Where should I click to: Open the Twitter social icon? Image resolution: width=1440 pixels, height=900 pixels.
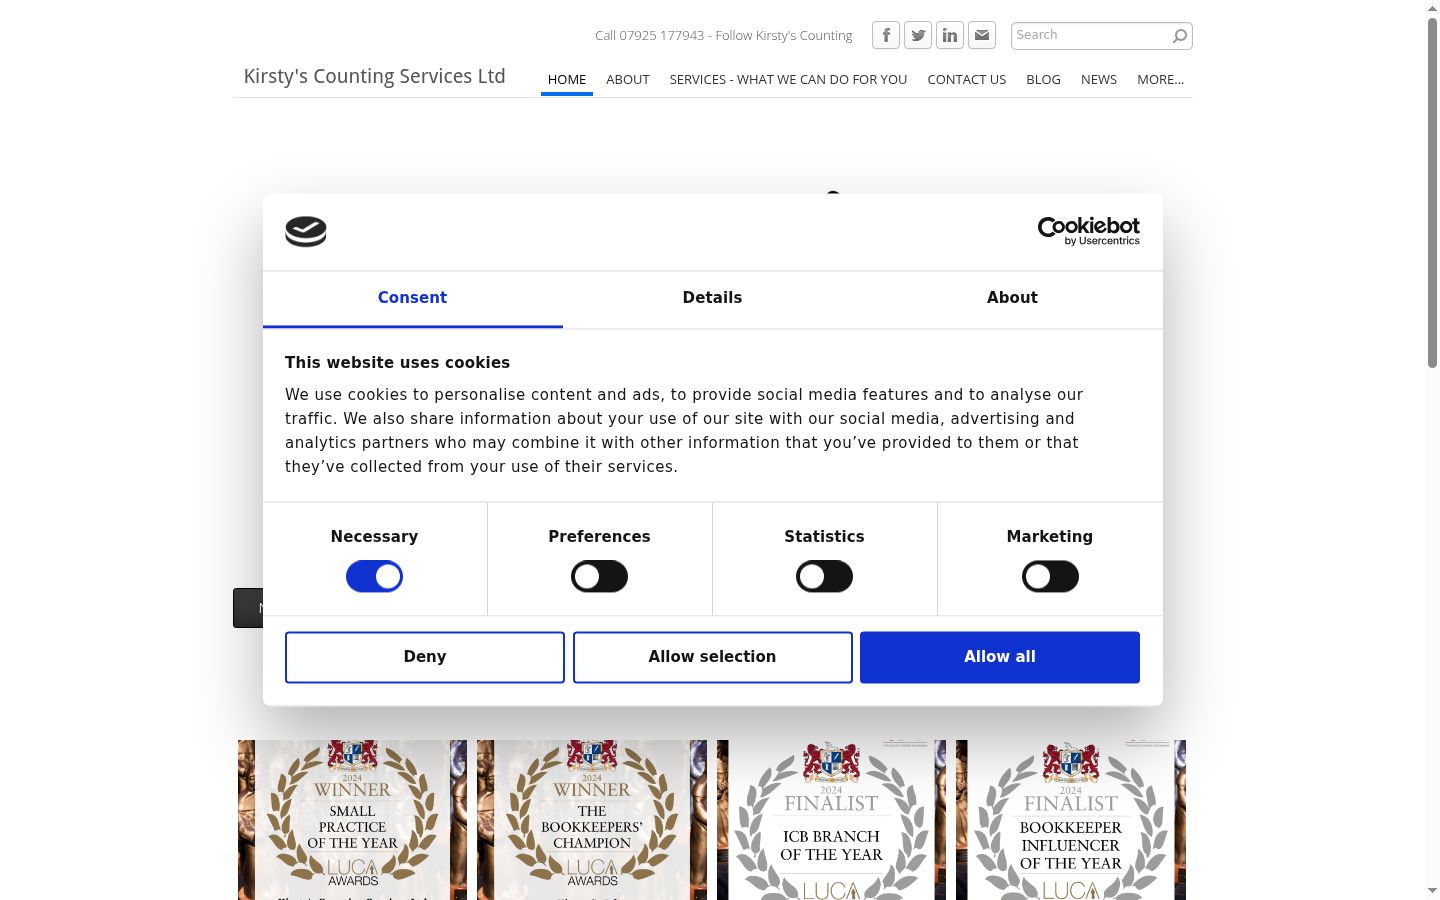point(918,35)
